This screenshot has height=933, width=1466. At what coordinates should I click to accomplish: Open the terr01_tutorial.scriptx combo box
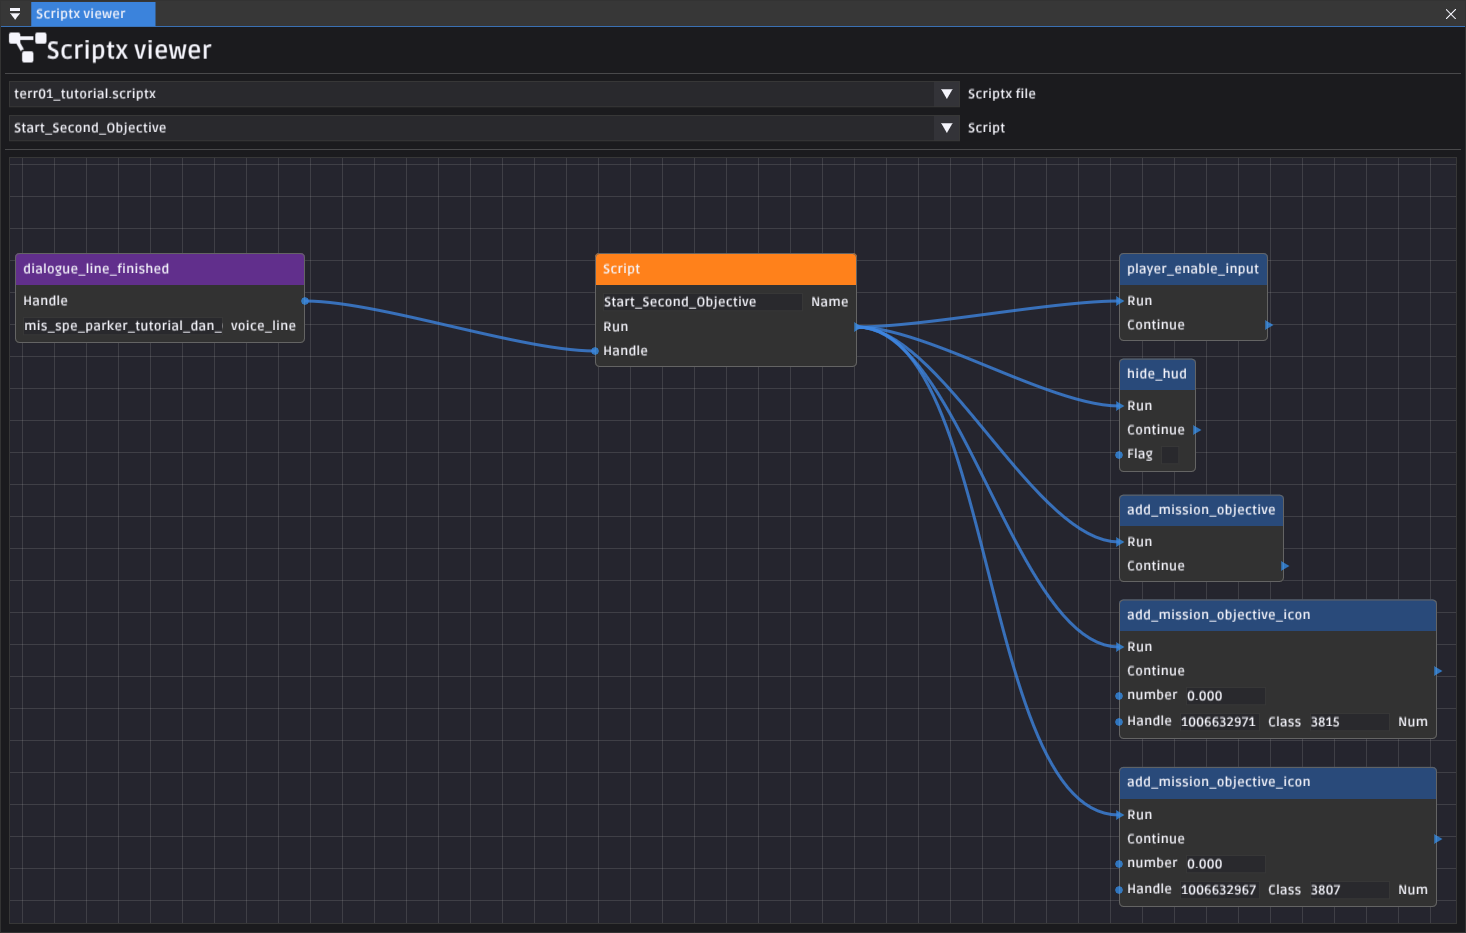point(470,94)
